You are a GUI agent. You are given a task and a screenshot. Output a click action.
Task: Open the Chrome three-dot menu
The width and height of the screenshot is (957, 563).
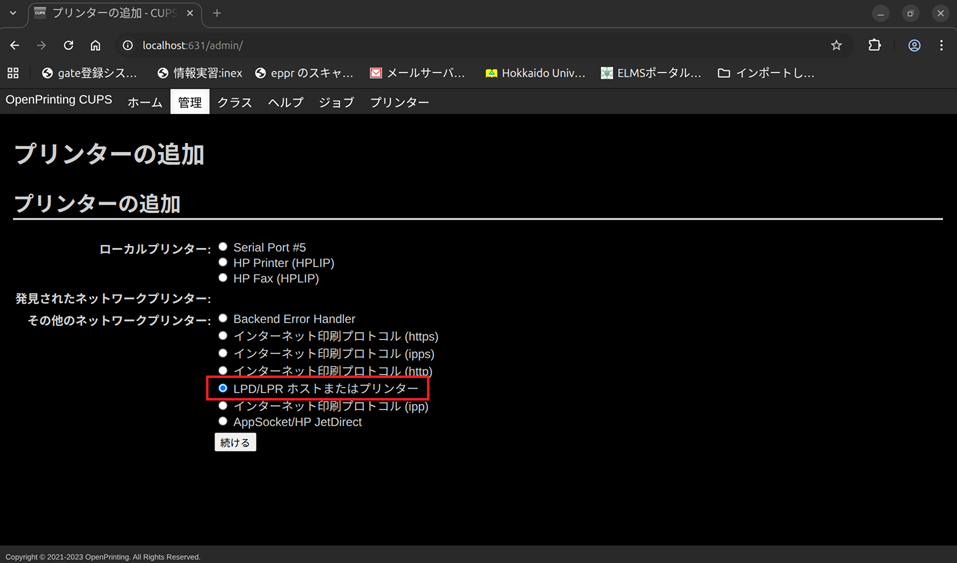[941, 45]
